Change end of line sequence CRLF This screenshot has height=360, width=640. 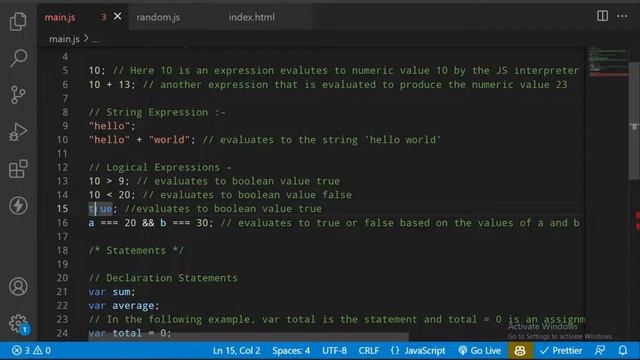click(x=369, y=350)
